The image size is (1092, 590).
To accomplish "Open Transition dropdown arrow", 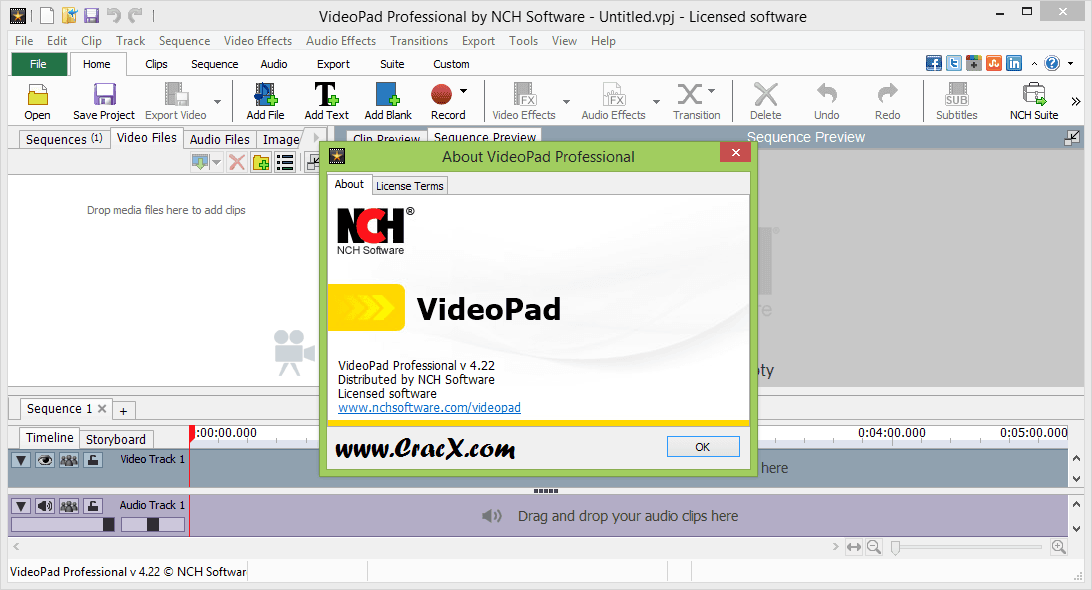I will [712, 91].
